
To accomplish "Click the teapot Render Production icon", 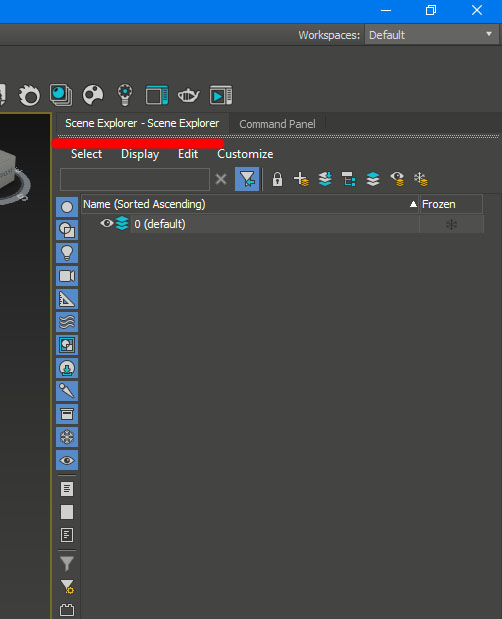I will coord(188,95).
